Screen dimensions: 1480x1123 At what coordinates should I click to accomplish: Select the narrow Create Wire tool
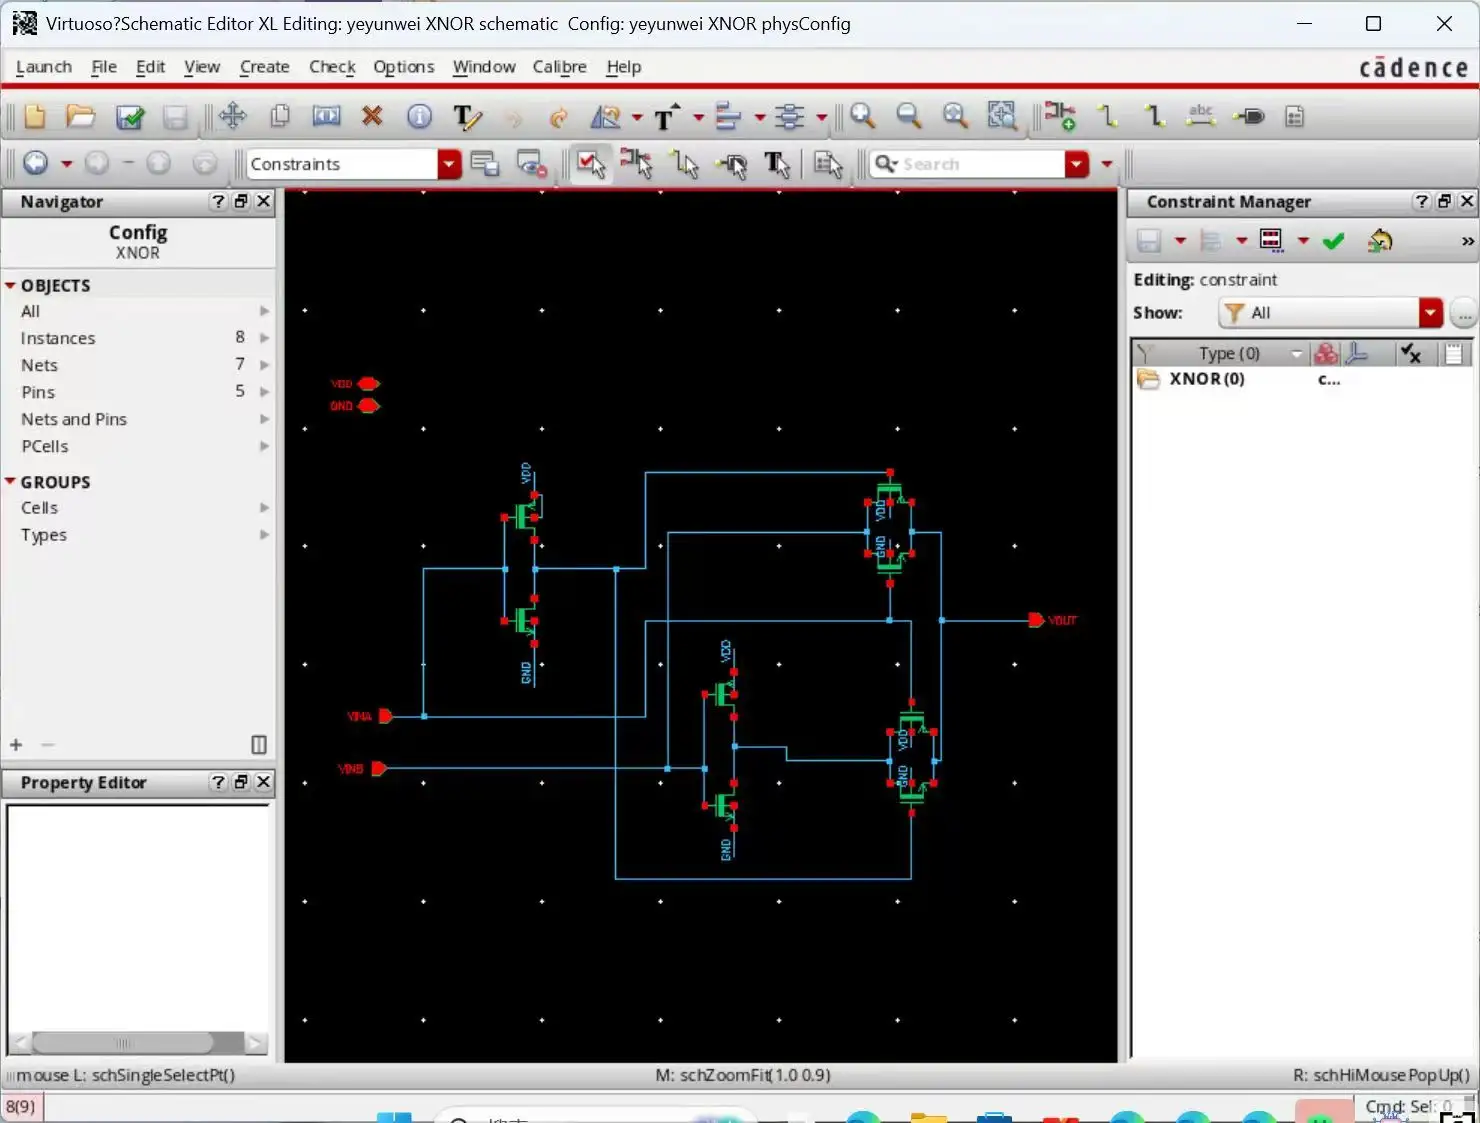point(1107,116)
